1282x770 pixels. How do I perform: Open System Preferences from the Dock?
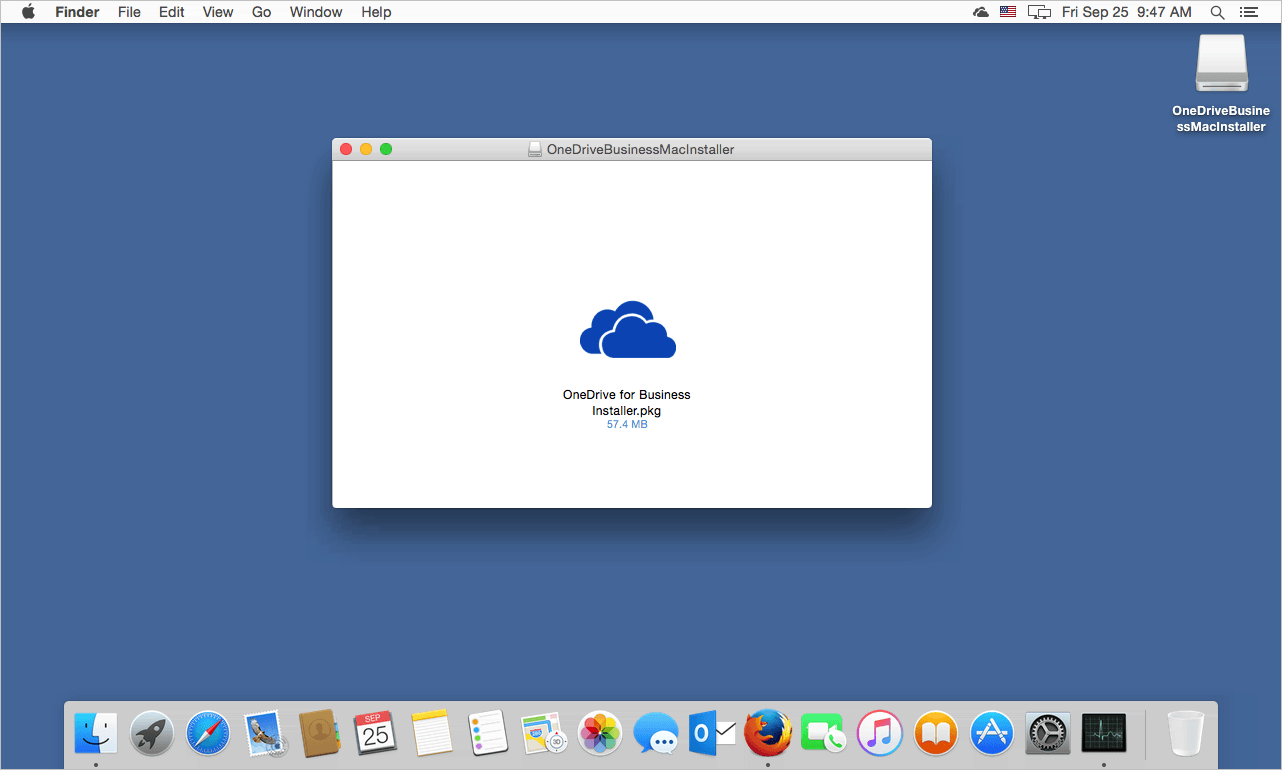tap(1048, 734)
